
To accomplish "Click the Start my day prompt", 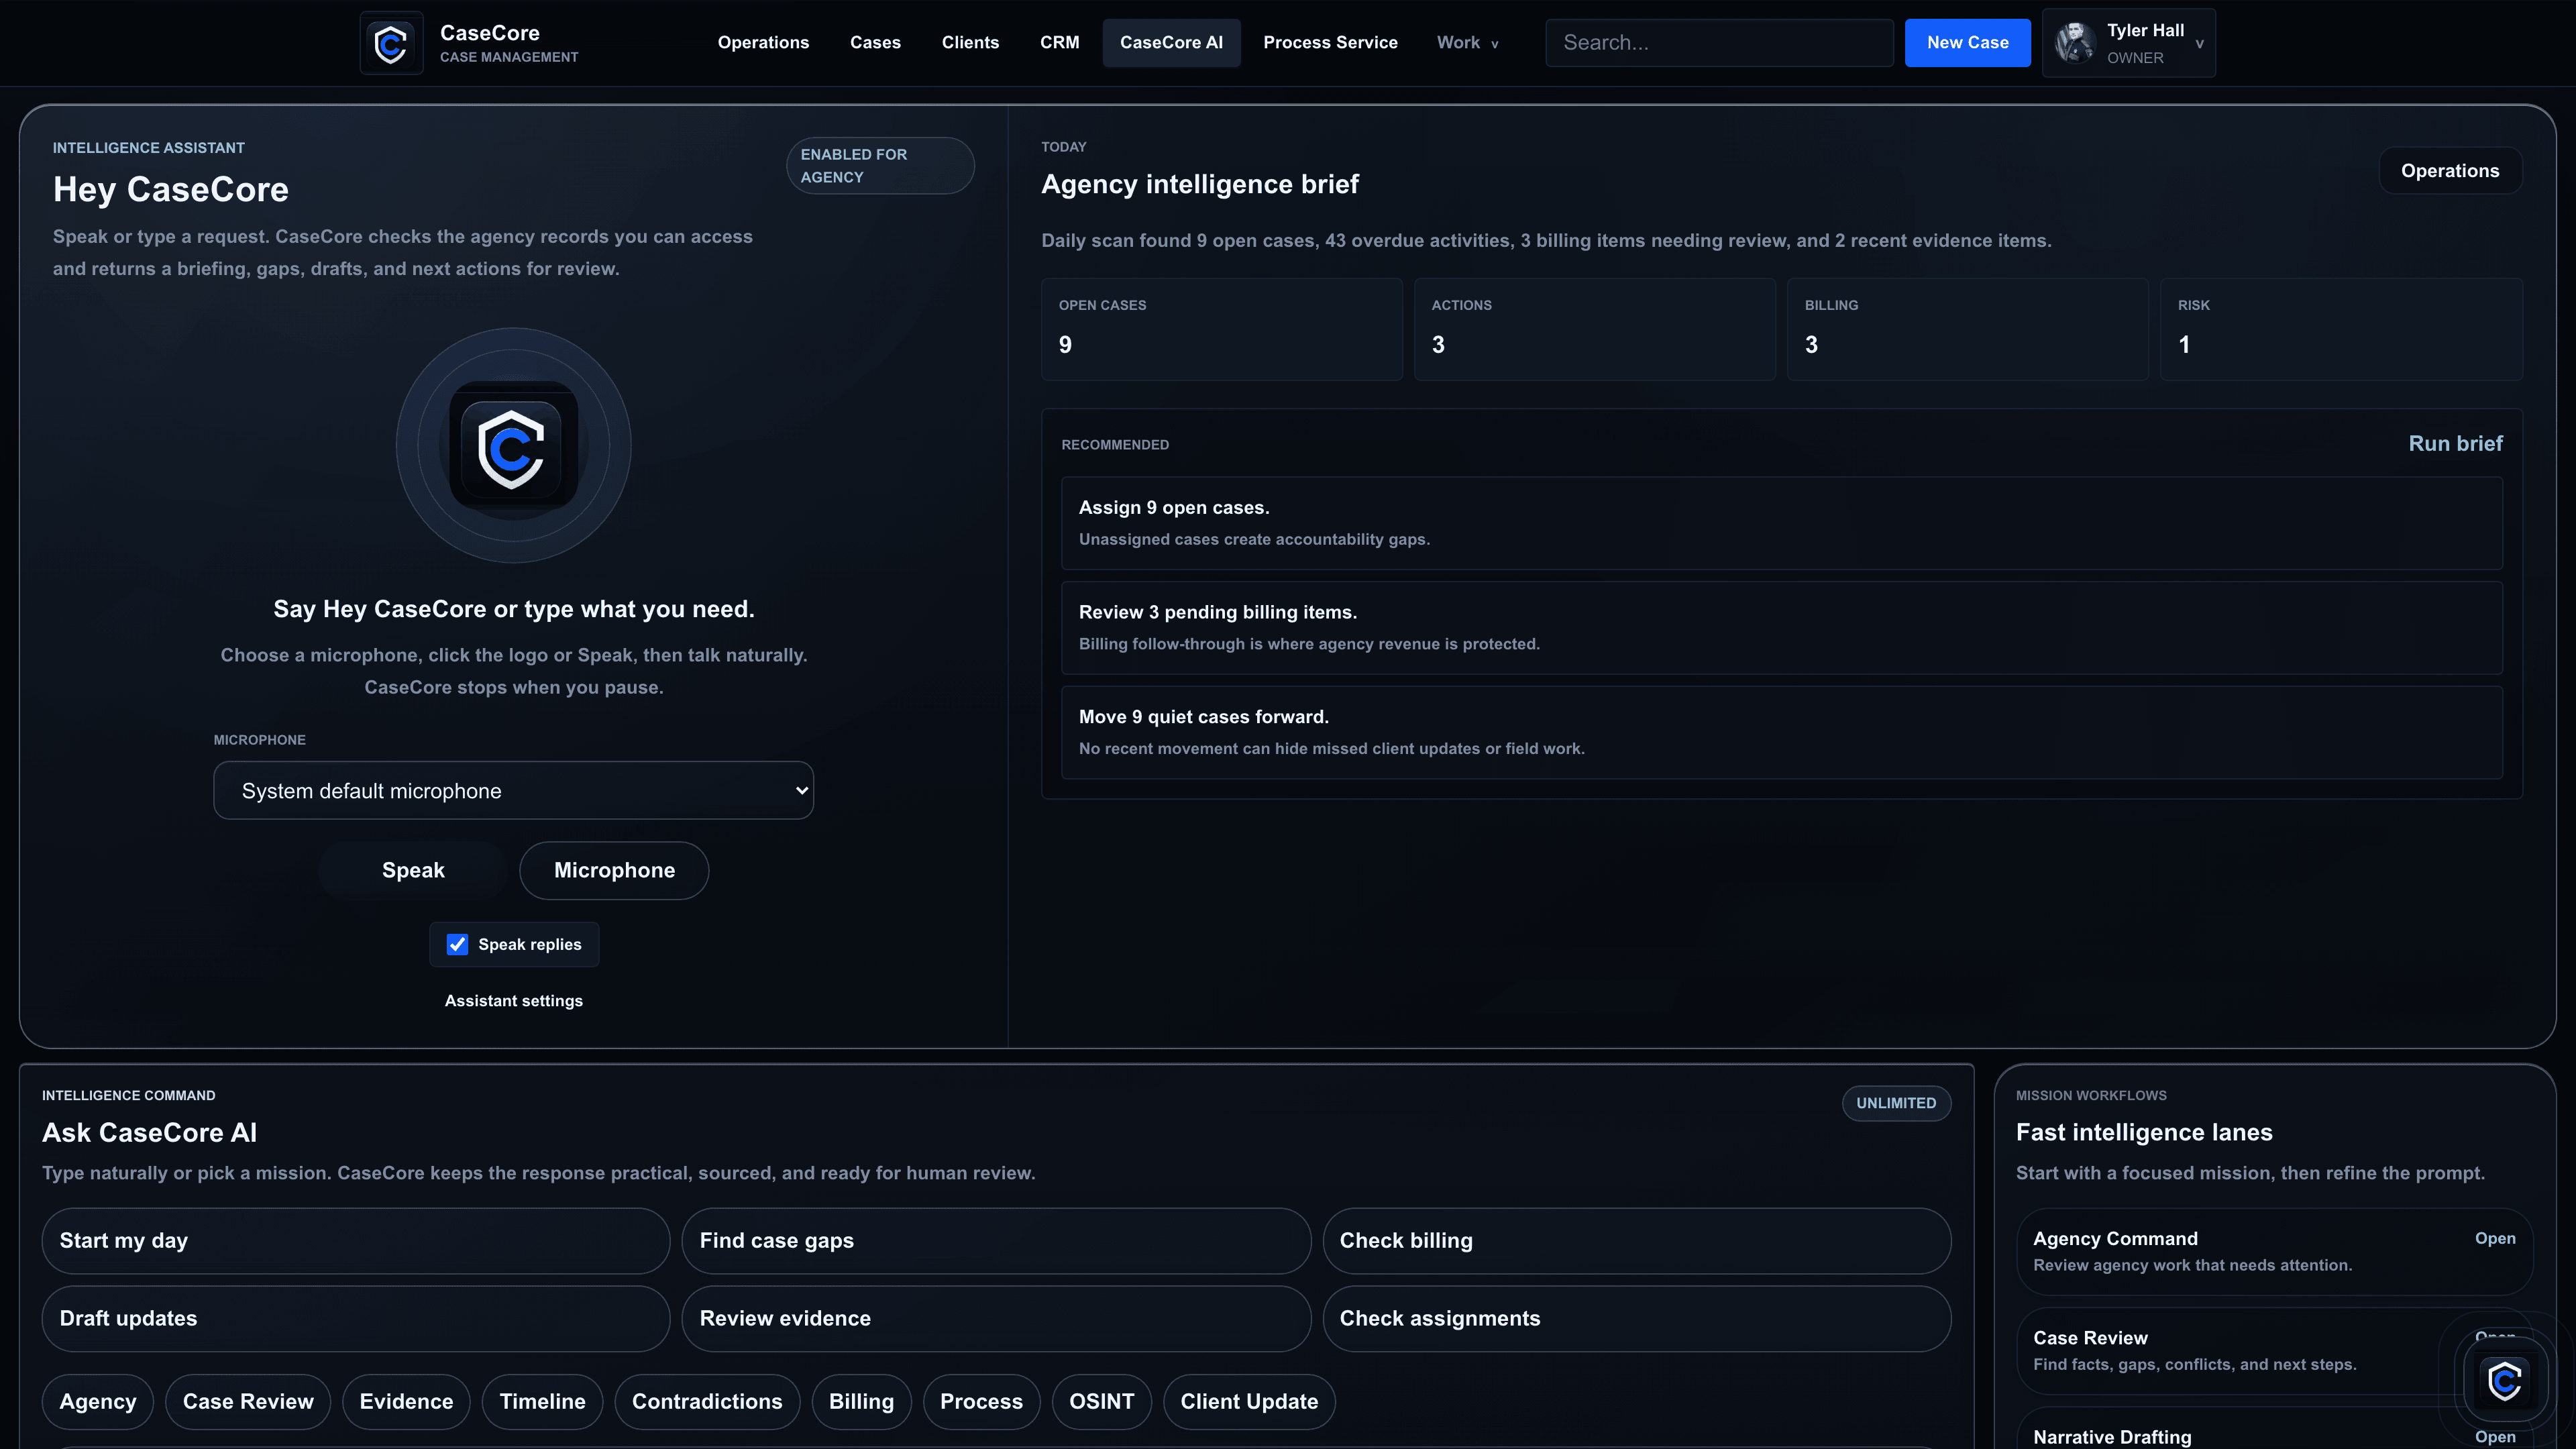I will coord(355,1240).
